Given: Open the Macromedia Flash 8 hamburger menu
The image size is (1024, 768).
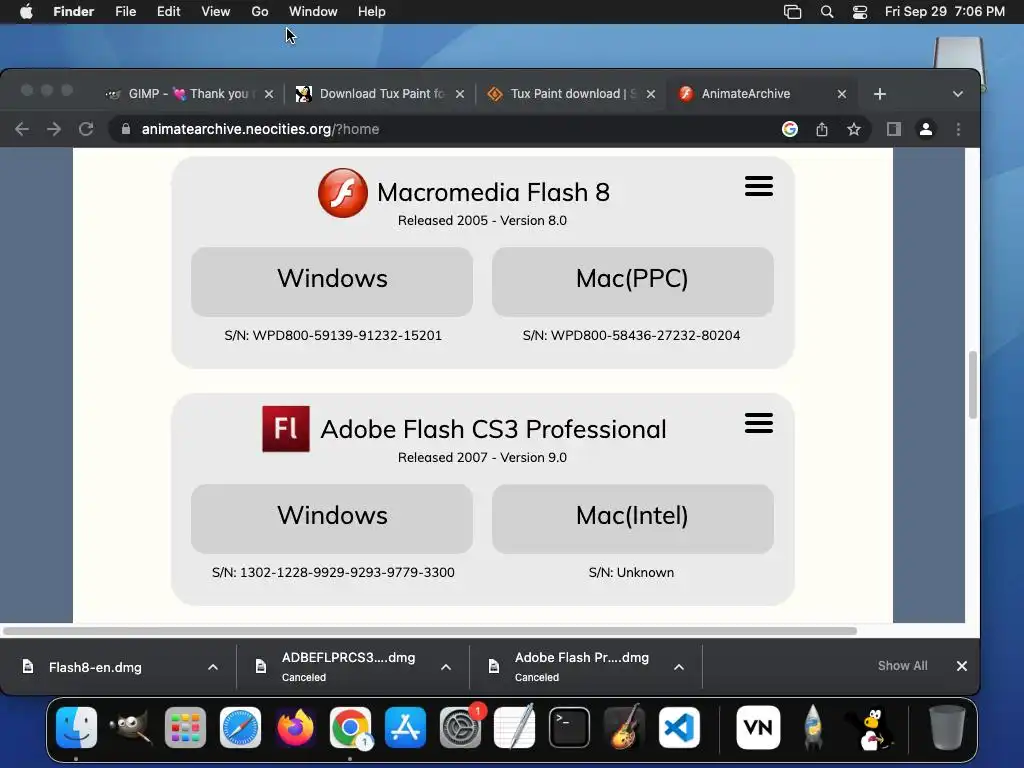Looking at the screenshot, I should pos(758,186).
